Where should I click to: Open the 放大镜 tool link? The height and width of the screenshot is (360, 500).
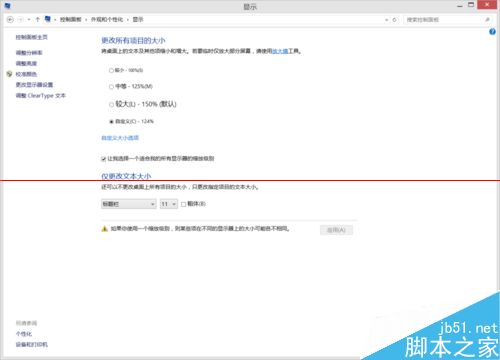(x=280, y=51)
